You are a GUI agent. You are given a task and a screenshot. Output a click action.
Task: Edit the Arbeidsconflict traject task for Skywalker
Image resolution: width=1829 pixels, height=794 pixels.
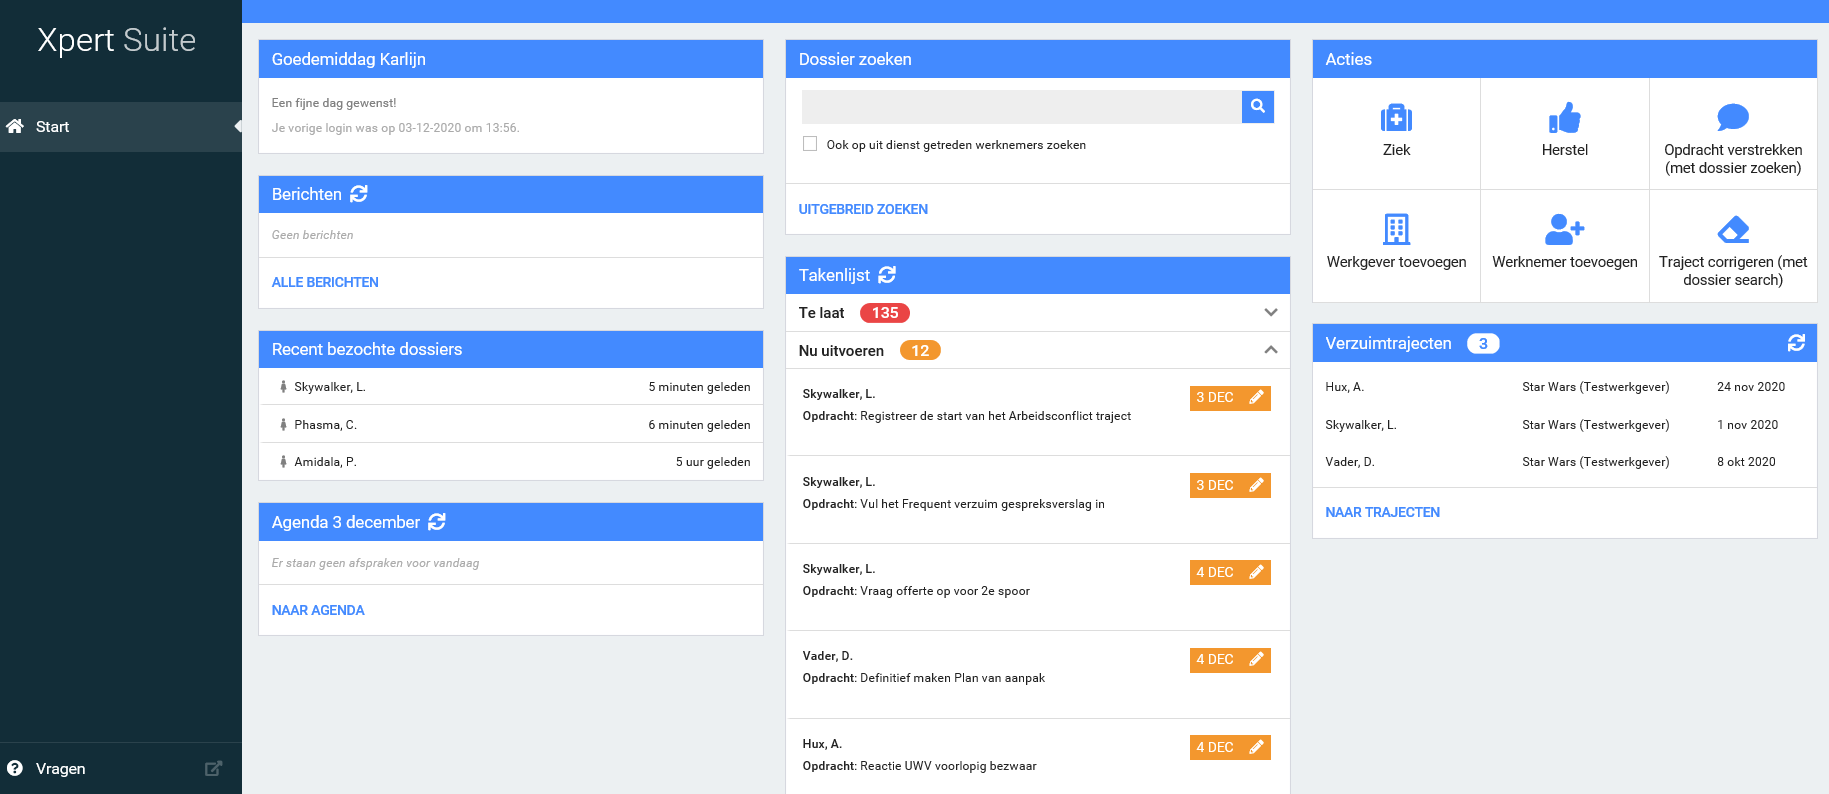[x=1256, y=398]
